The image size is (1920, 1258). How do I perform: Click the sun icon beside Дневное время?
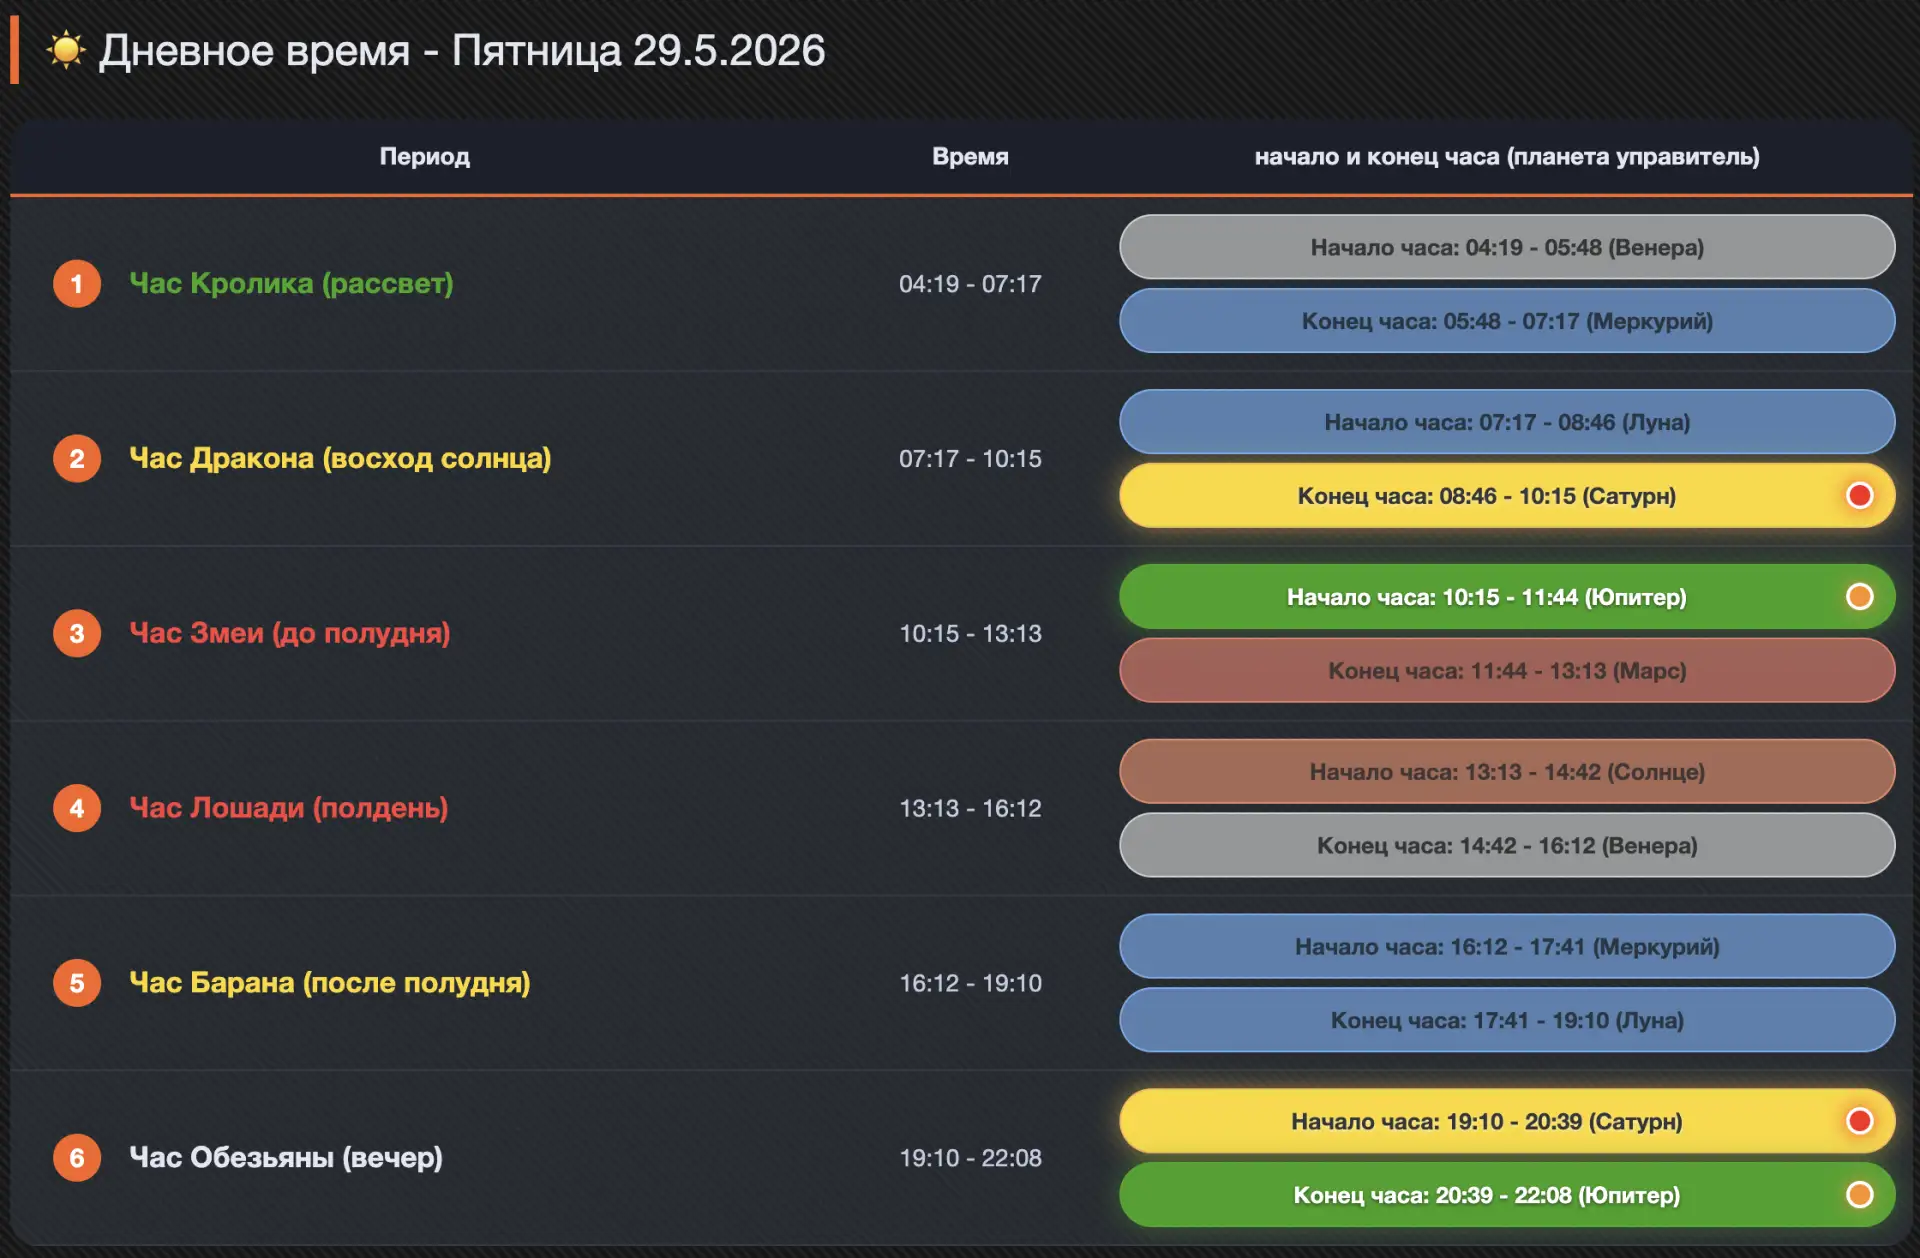tap(66, 49)
